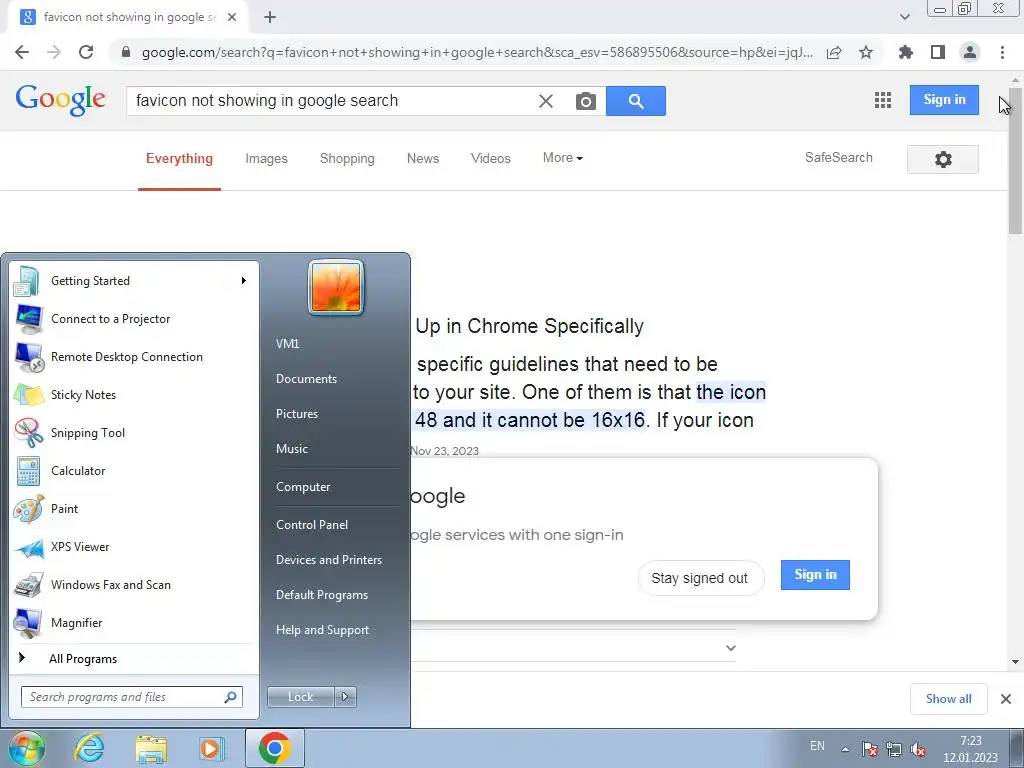Open Calculator from Start menu
Screen dimensions: 1024x768
point(134,471)
